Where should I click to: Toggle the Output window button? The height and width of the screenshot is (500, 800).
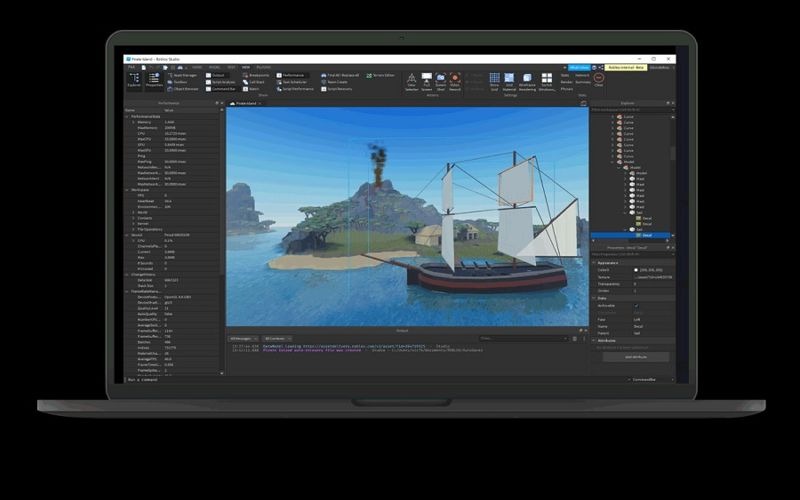click(215, 75)
